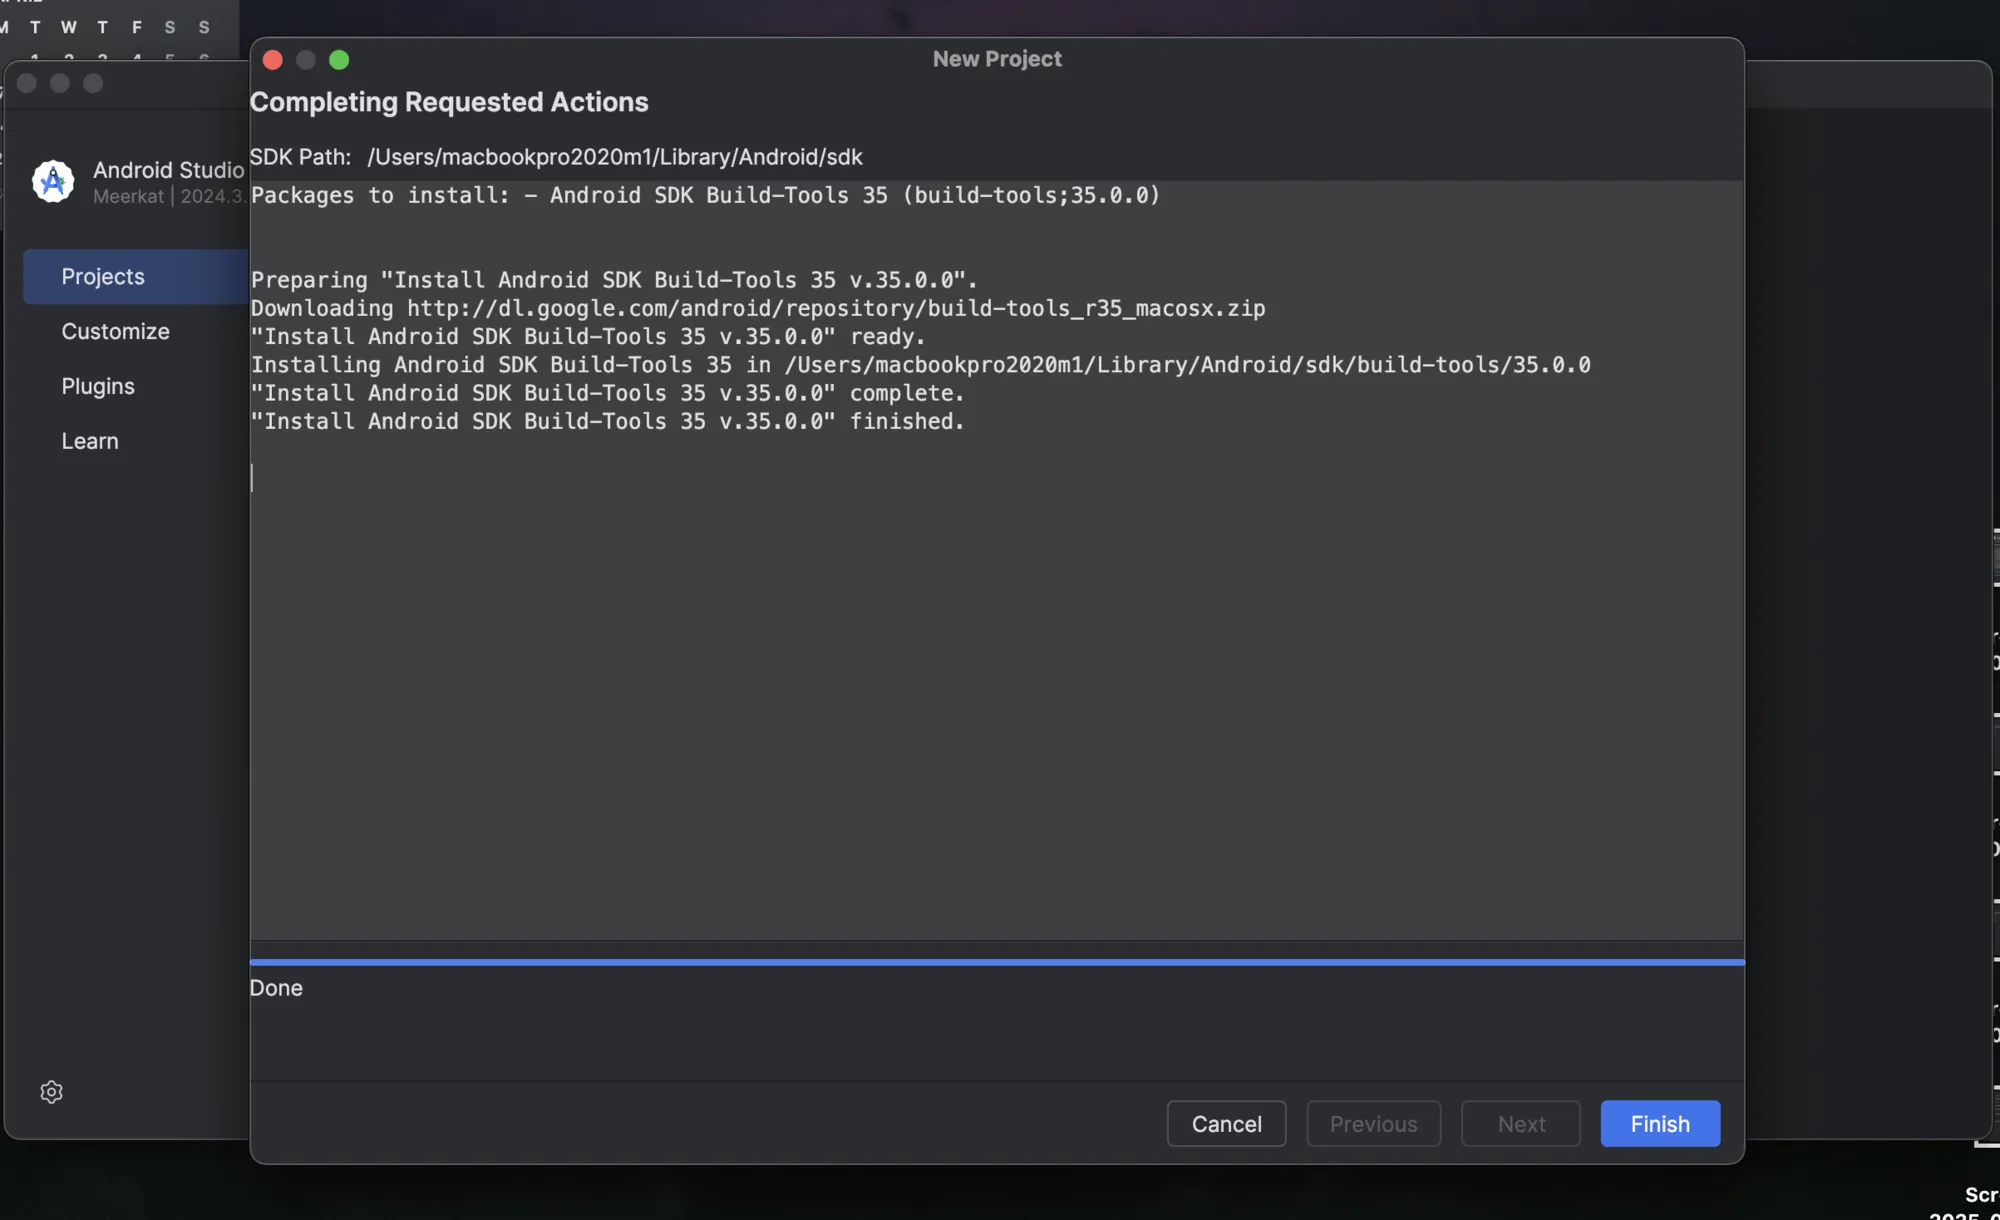Close the New Project dialog

pyautogui.click(x=272, y=60)
